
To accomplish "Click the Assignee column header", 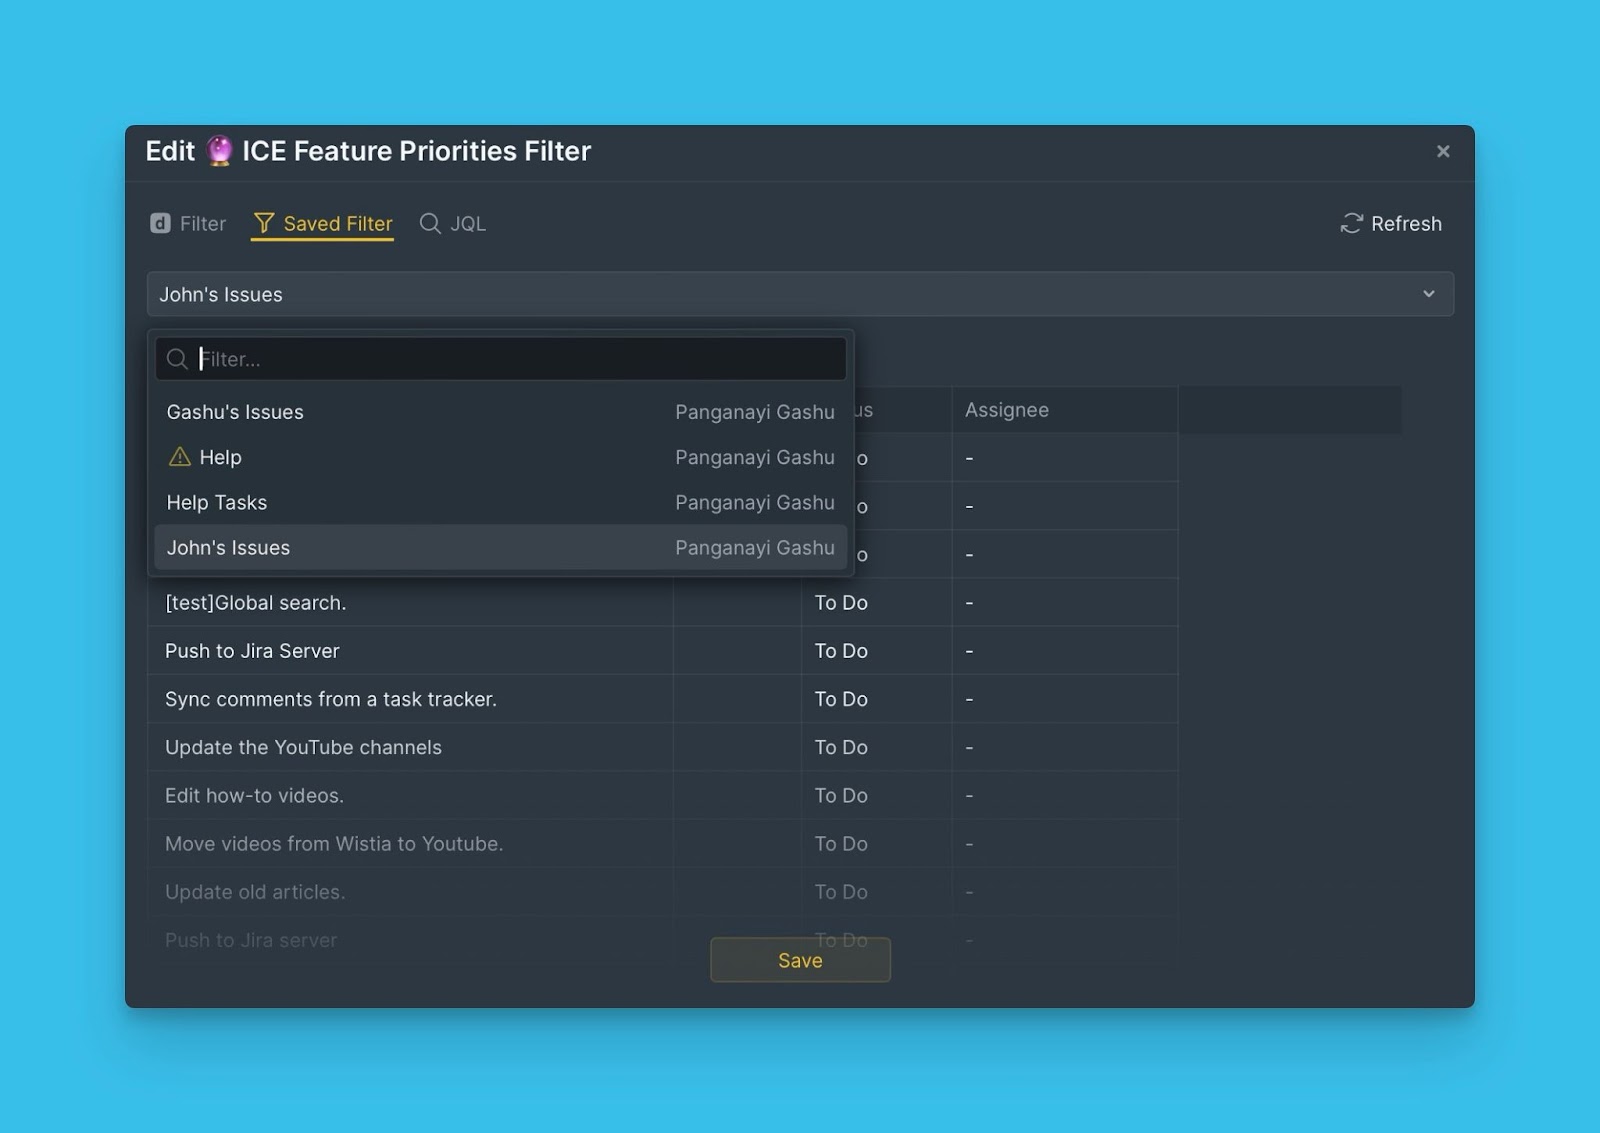I will click(x=1007, y=410).
